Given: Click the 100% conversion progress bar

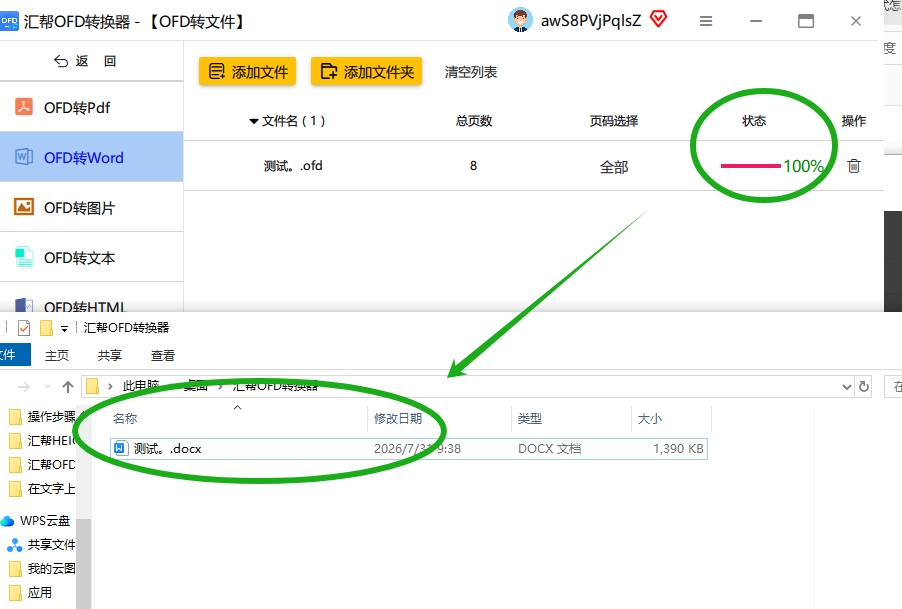Looking at the screenshot, I should click(x=751, y=166).
